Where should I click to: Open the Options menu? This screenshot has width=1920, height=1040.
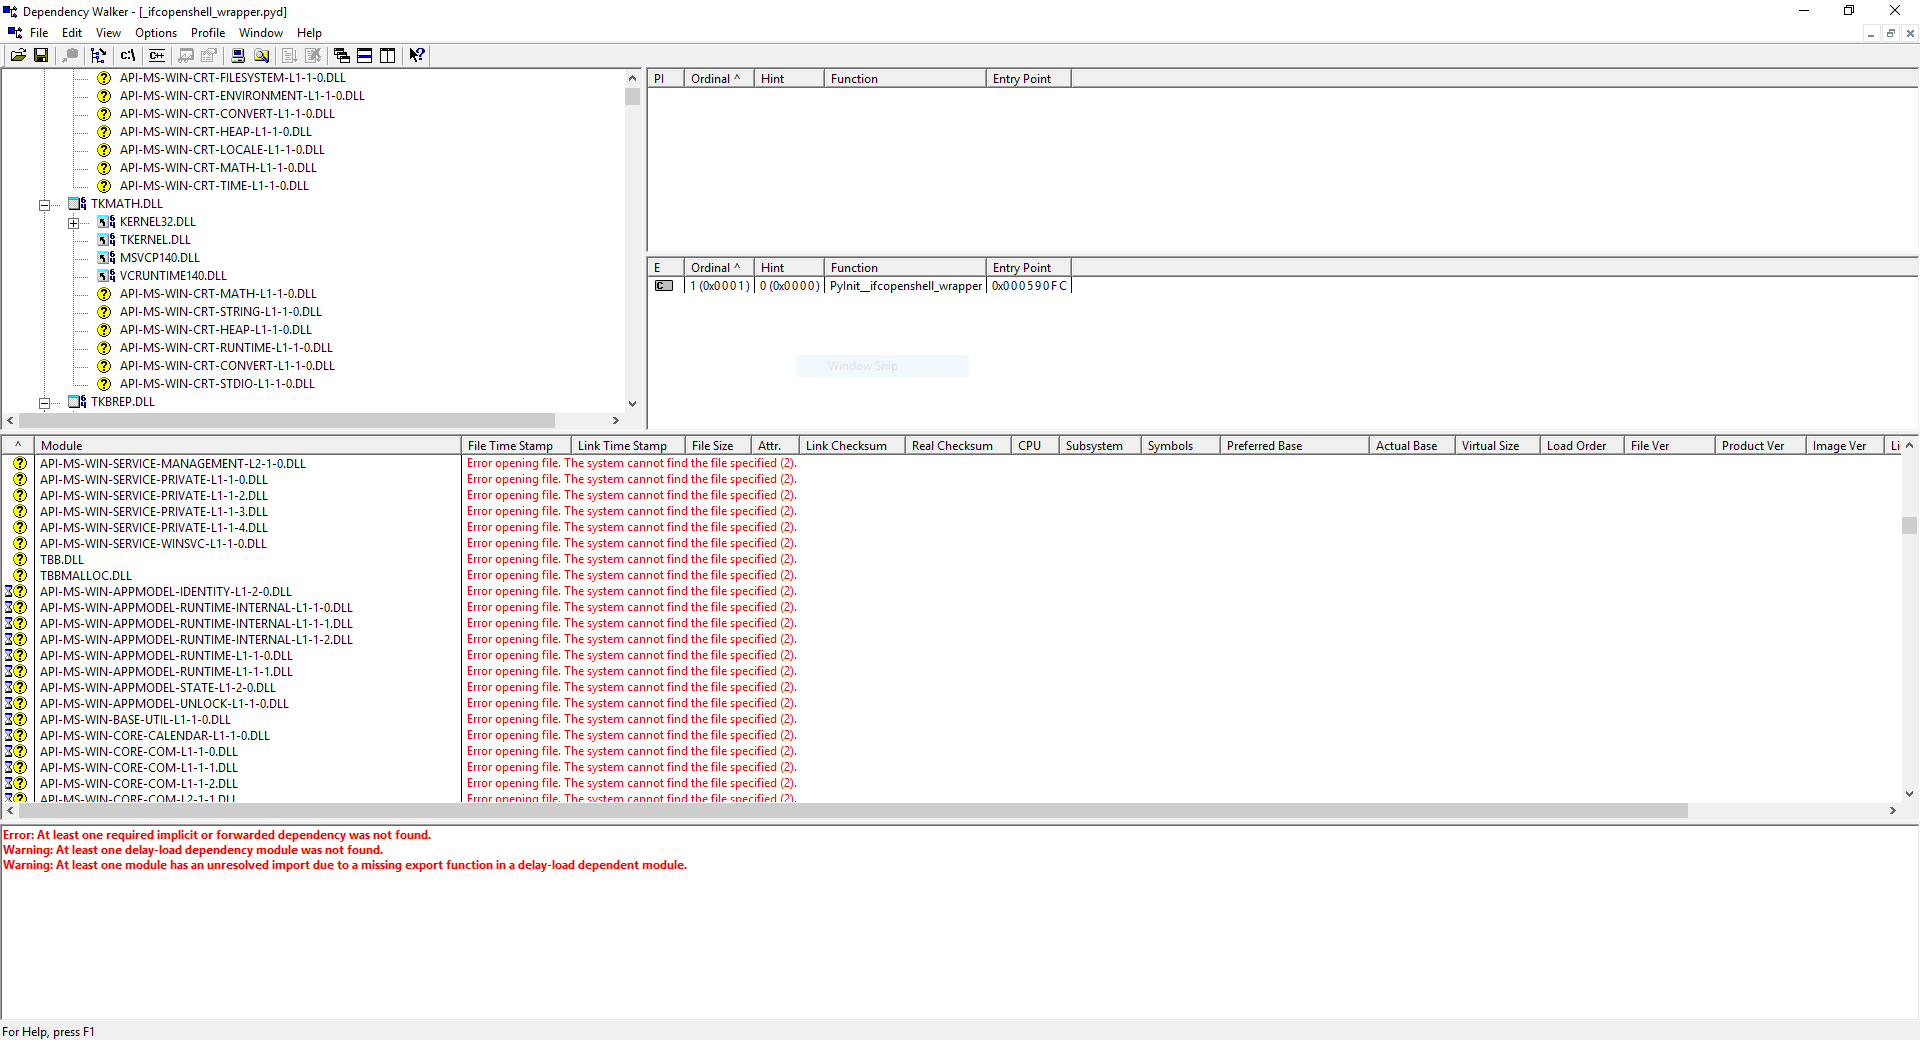click(x=155, y=32)
